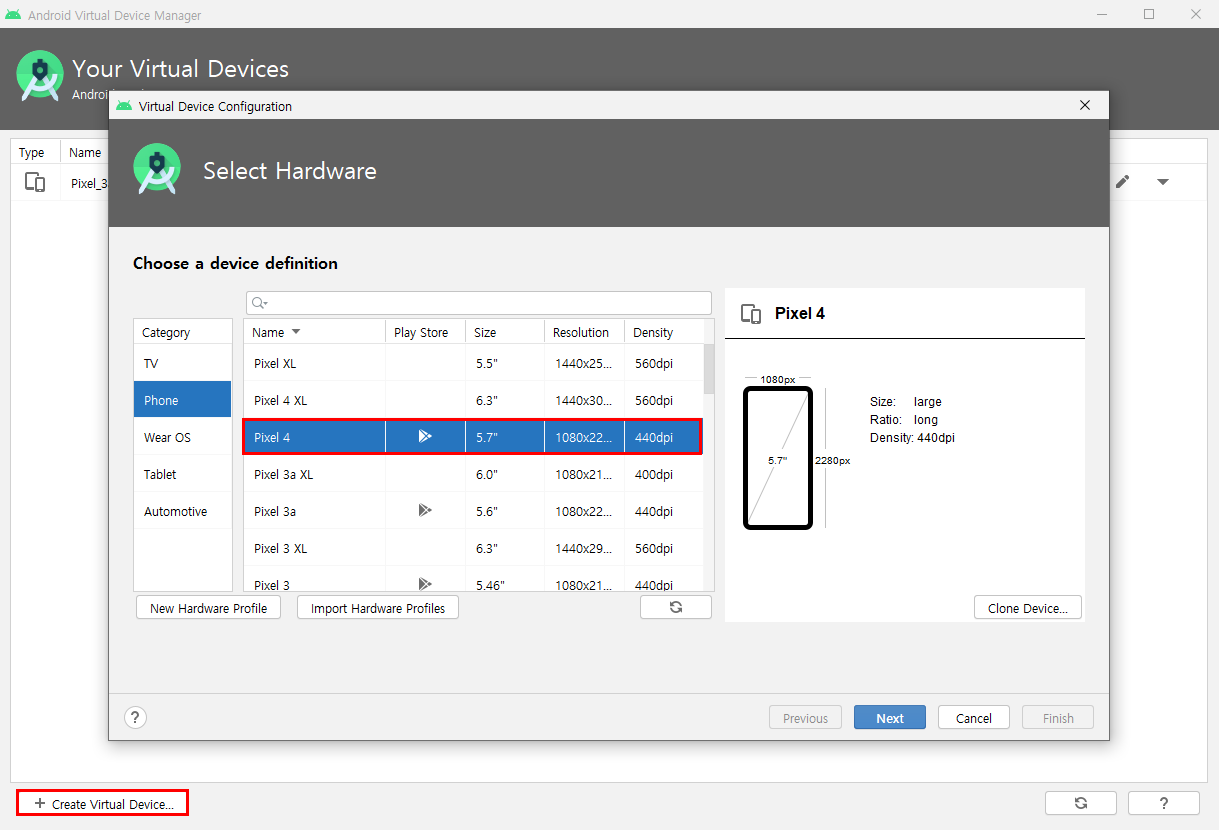Select the Pixel 4 device row
1219x830 pixels.
click(473, 437)
